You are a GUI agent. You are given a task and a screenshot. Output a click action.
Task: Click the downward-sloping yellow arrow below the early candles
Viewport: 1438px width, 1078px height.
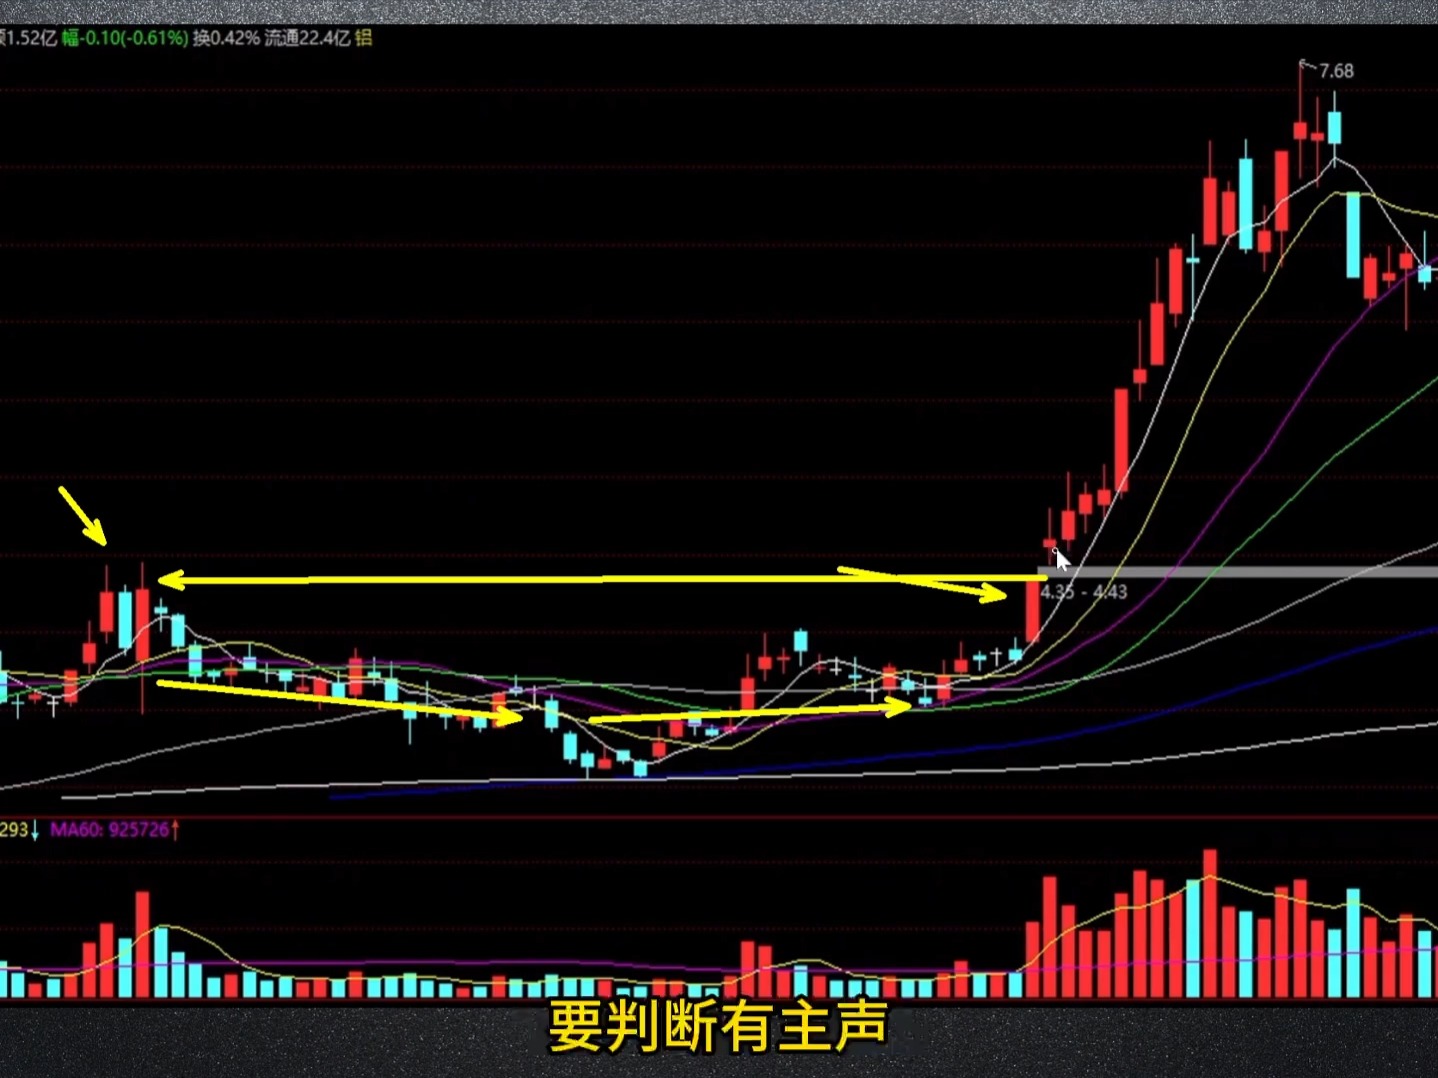point(340,702)
